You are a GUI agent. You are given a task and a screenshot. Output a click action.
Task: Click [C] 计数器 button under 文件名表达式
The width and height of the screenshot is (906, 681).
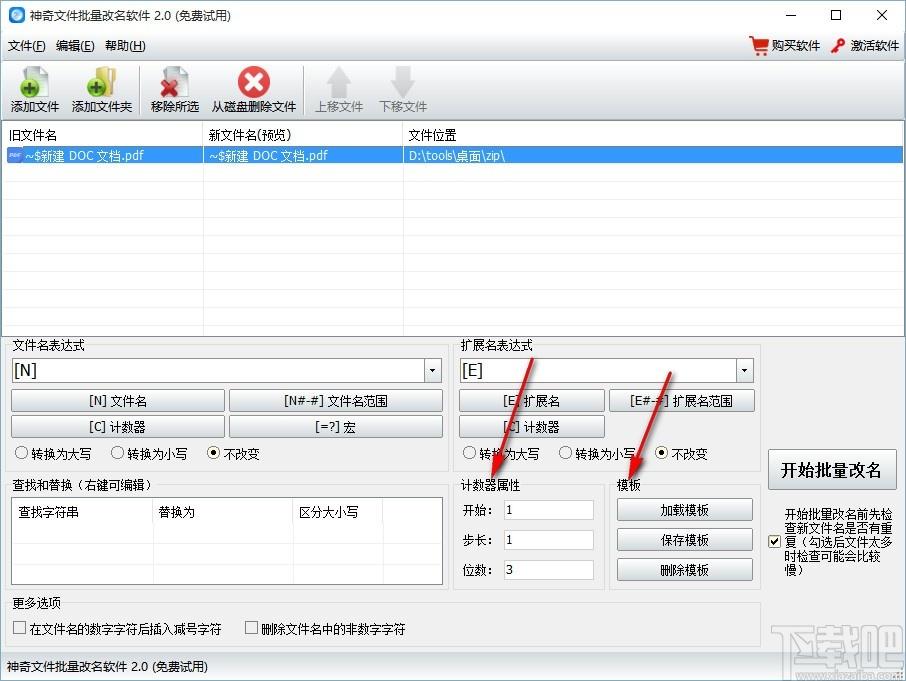[x=118, y=427]
